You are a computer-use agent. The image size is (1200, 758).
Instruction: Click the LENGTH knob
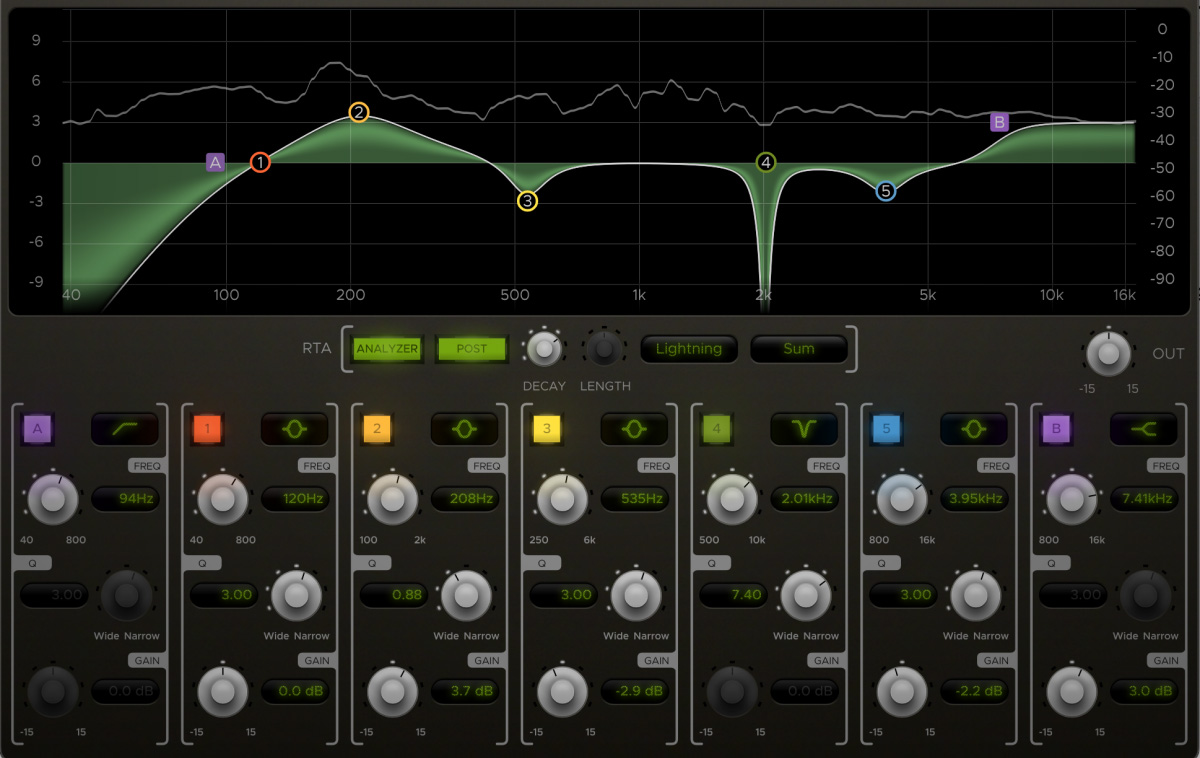604,349
